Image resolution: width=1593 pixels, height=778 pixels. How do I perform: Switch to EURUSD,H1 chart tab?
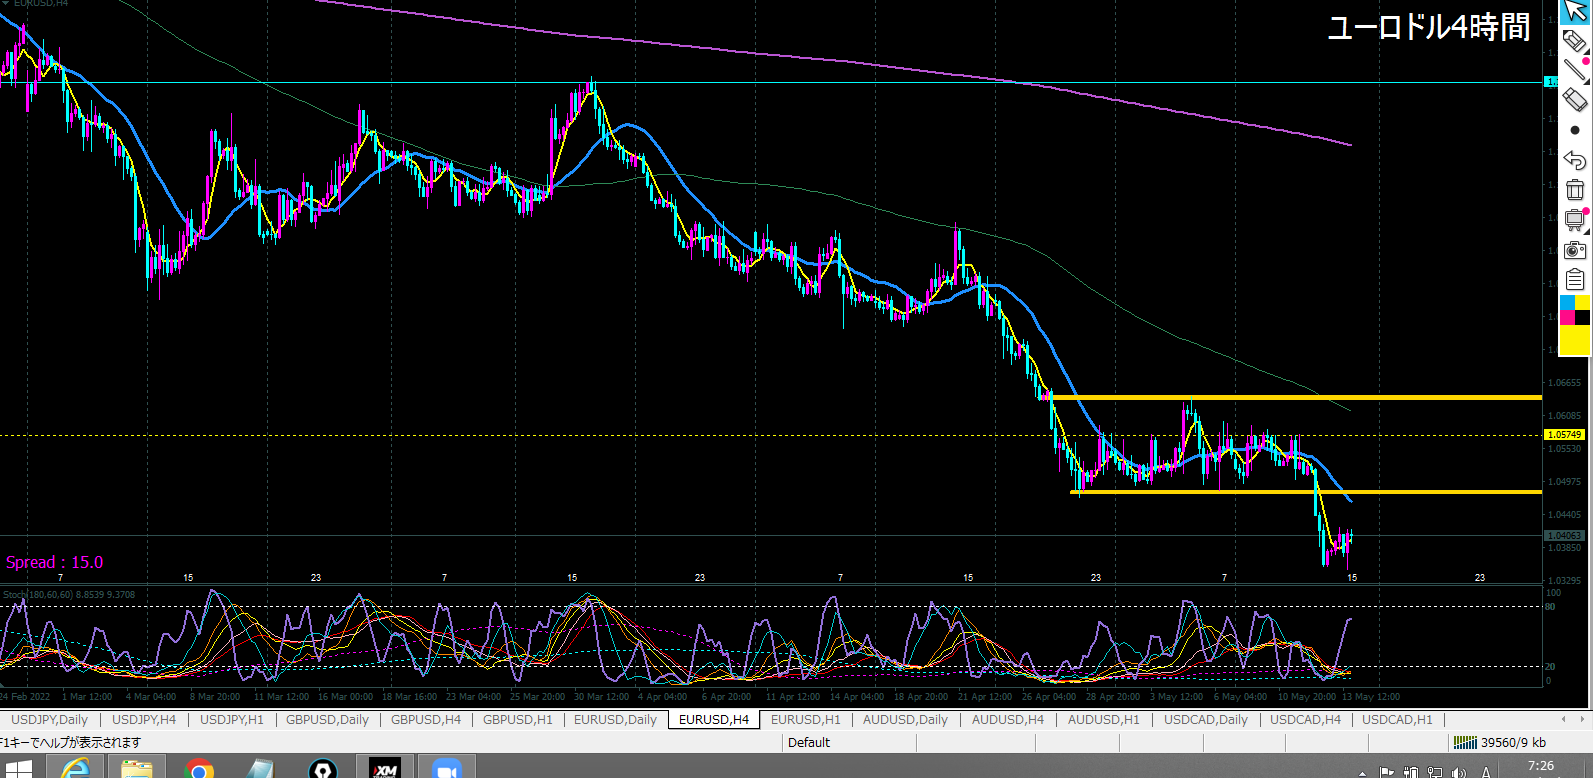pos(806,719)
